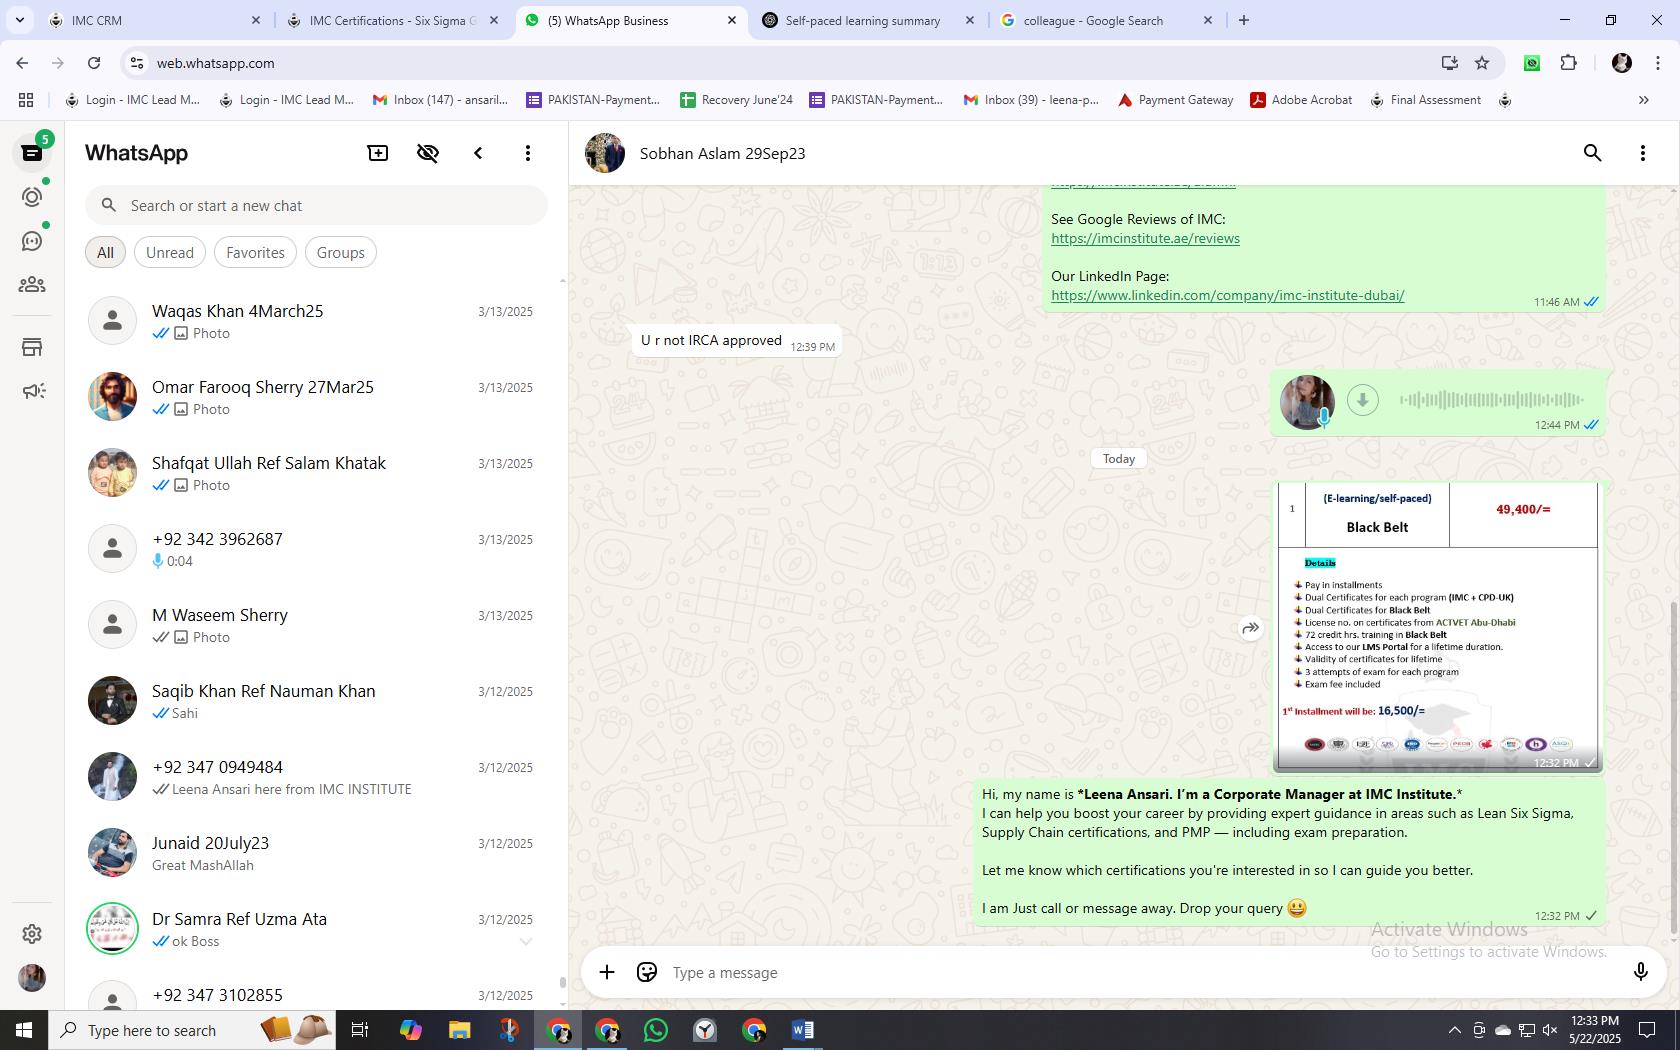Collapse chat list with back chevron

click(x=478, y=153)
